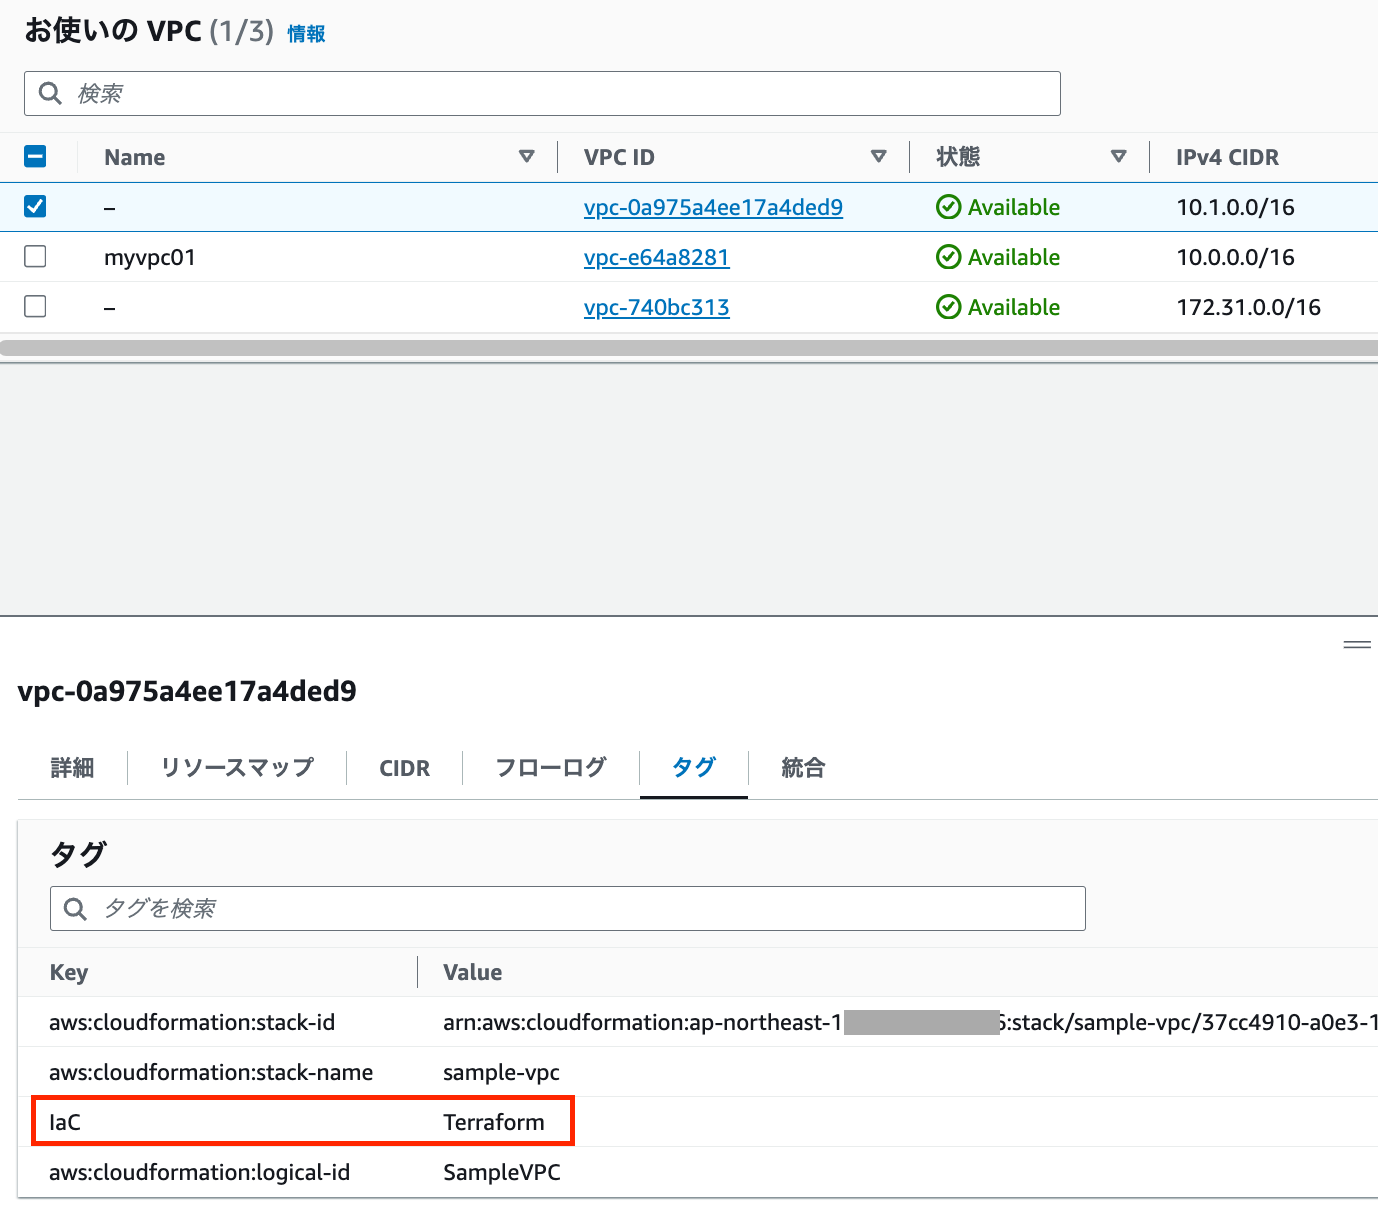Viewport: 1378px width, 1210px height.
Task: Click the tag search magnifier icon
Action: click(75, 908)
